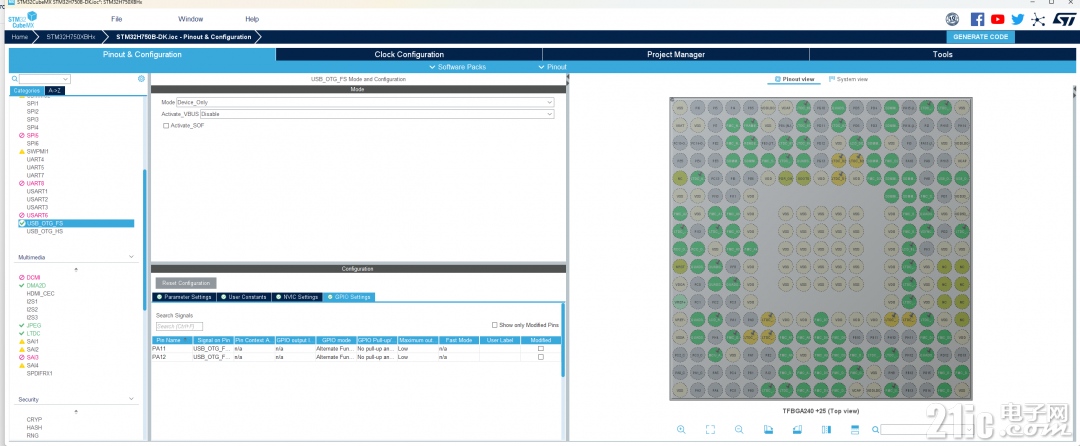
Task: Enable the Activate_SOF checkbox
Action: click(165, 125)
